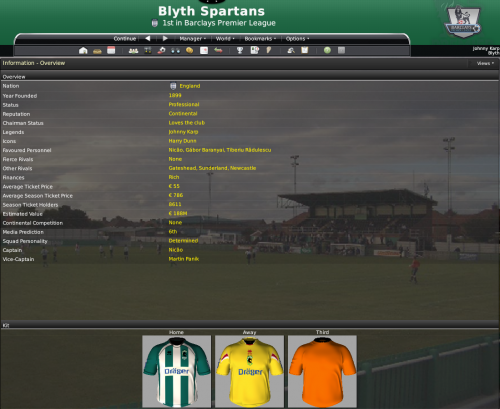Click the Continue button
The width and height of the screenshot is (500, 409).
(x=125, y=39)
